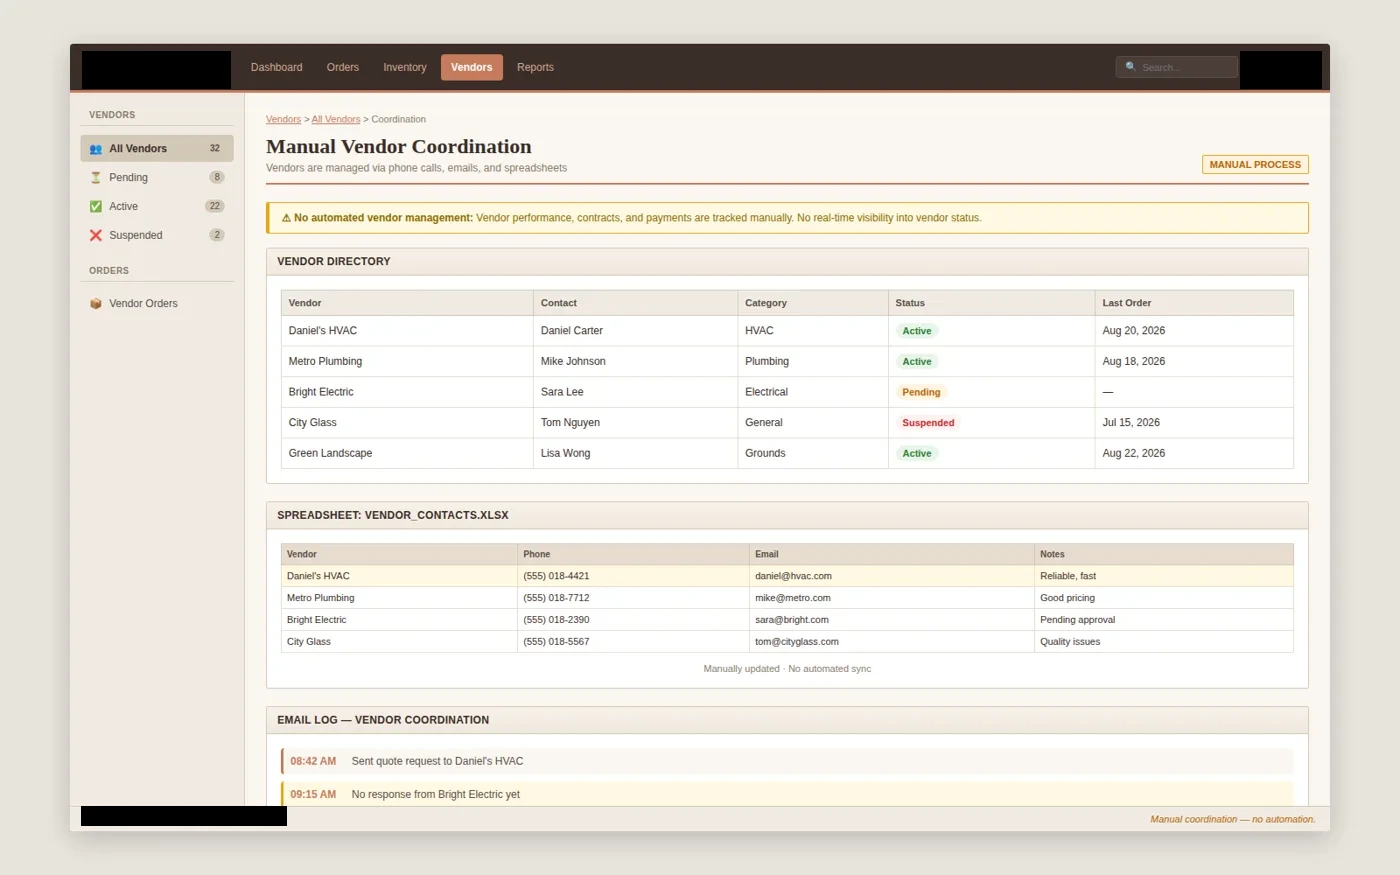This screenshot has width=1400, height=875.
Task: Click last order date Aug 20, 2026
Action: (x=1133, y=331)
